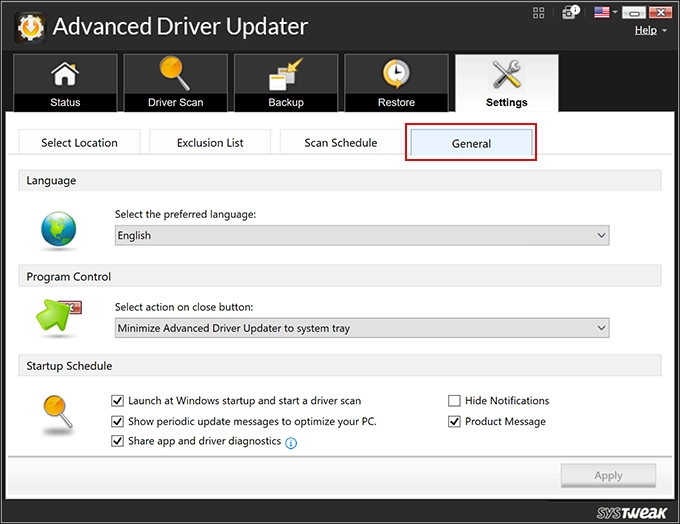Image resolution: width=680 pixels, height=524 pixels.
Task: Switch to the Select Location tab
Action: pyautogui.click(x=79, y=143)
